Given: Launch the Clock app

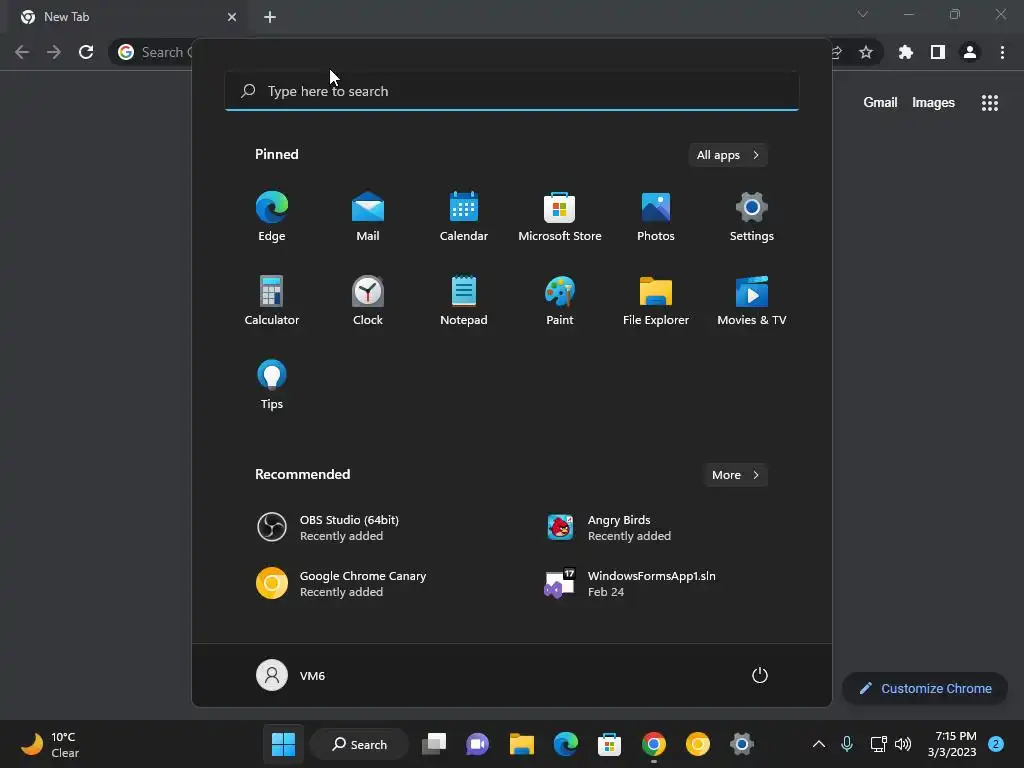Looking at the screenshot, I should coord(368,300).
